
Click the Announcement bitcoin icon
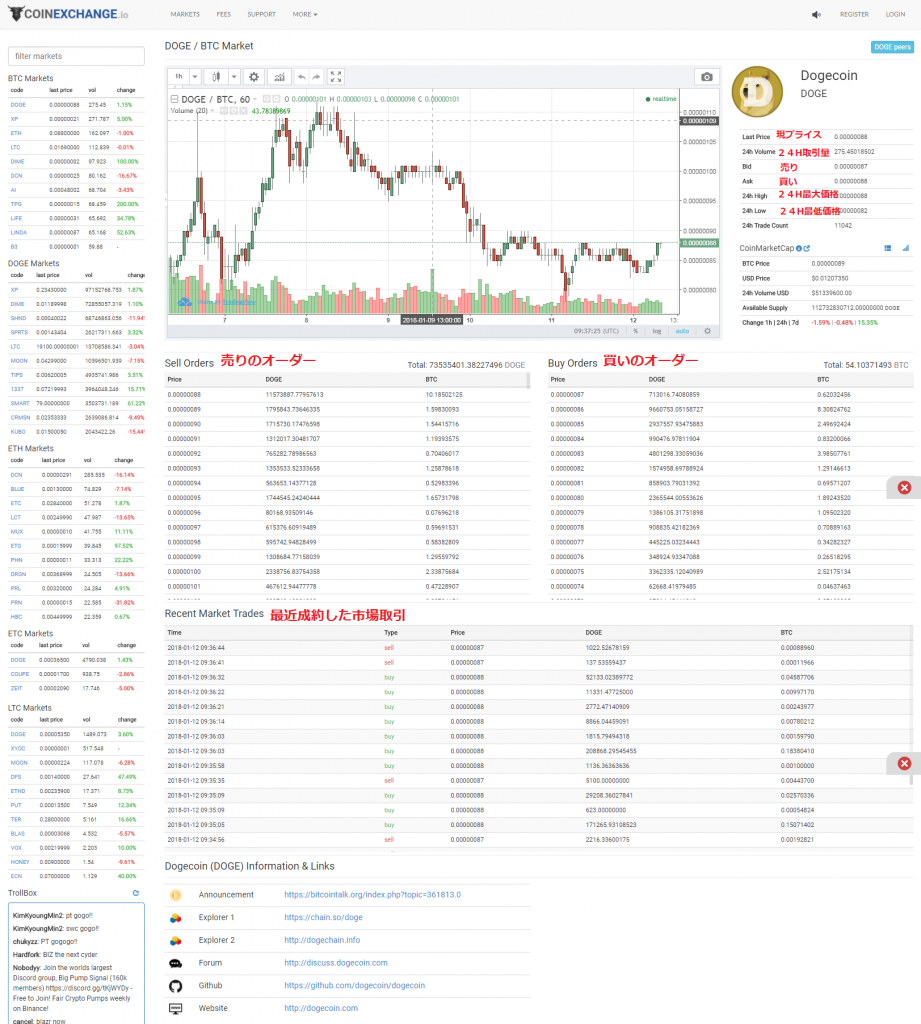pyautogui.click(x=175, y=895)
